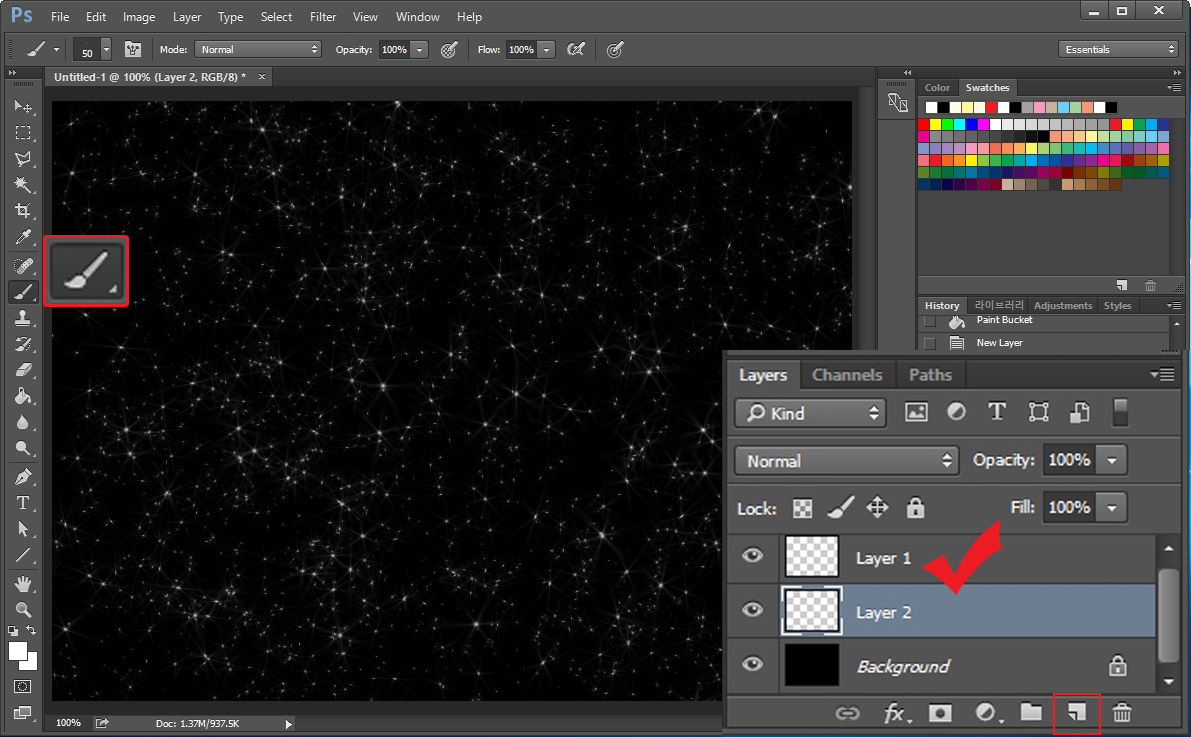Select the Pen tool
Viewport: 1191px width, 737px height.
click(23, 477)
